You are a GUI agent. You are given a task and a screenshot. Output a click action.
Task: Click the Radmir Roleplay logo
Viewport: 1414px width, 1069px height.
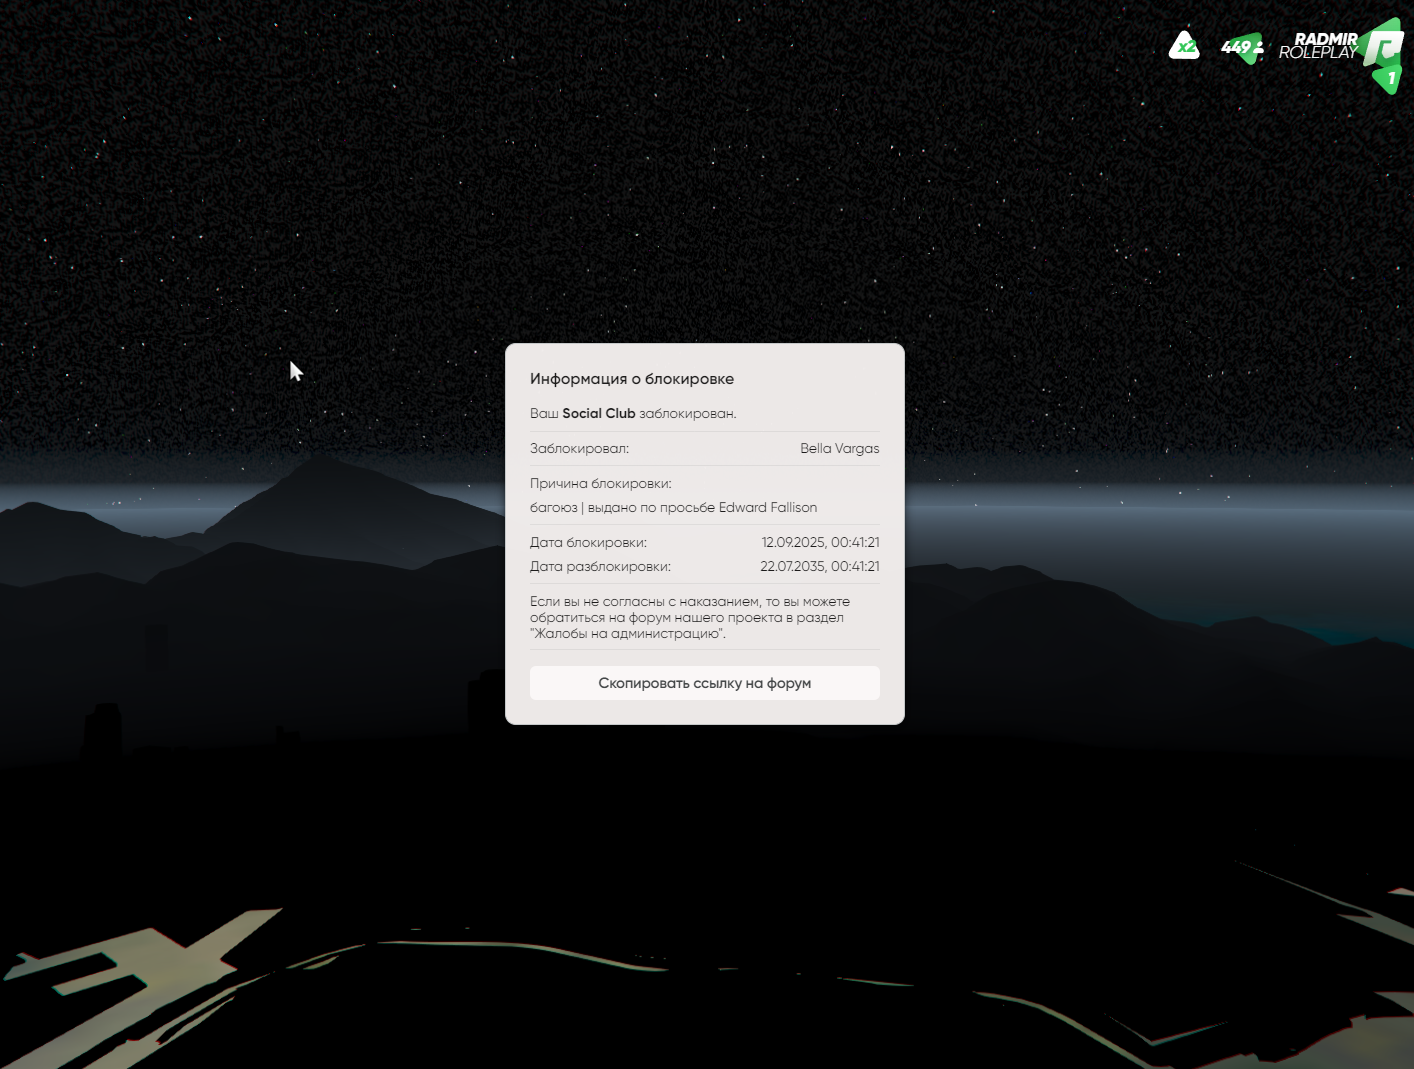(1340, 46)
